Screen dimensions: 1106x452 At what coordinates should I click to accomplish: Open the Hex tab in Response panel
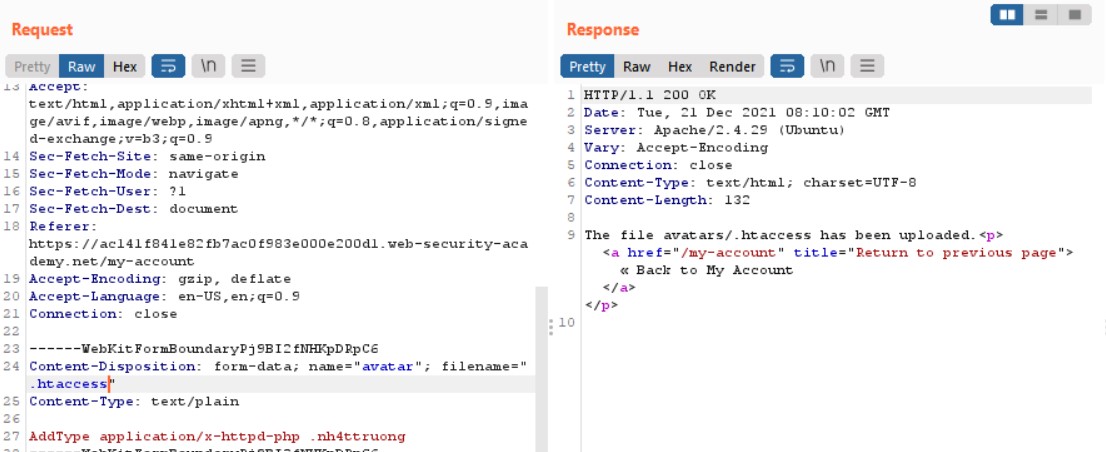(x=680, y=67)
